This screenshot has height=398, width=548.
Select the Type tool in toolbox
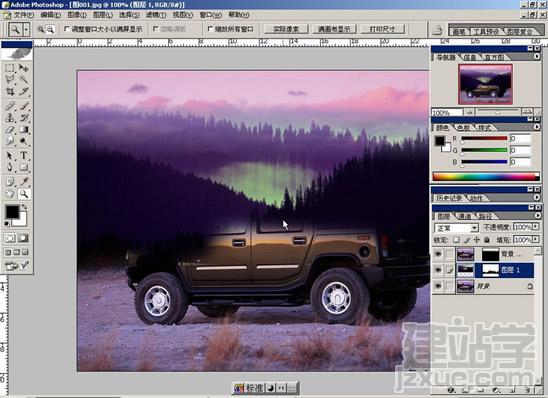[x=23, y=155]
